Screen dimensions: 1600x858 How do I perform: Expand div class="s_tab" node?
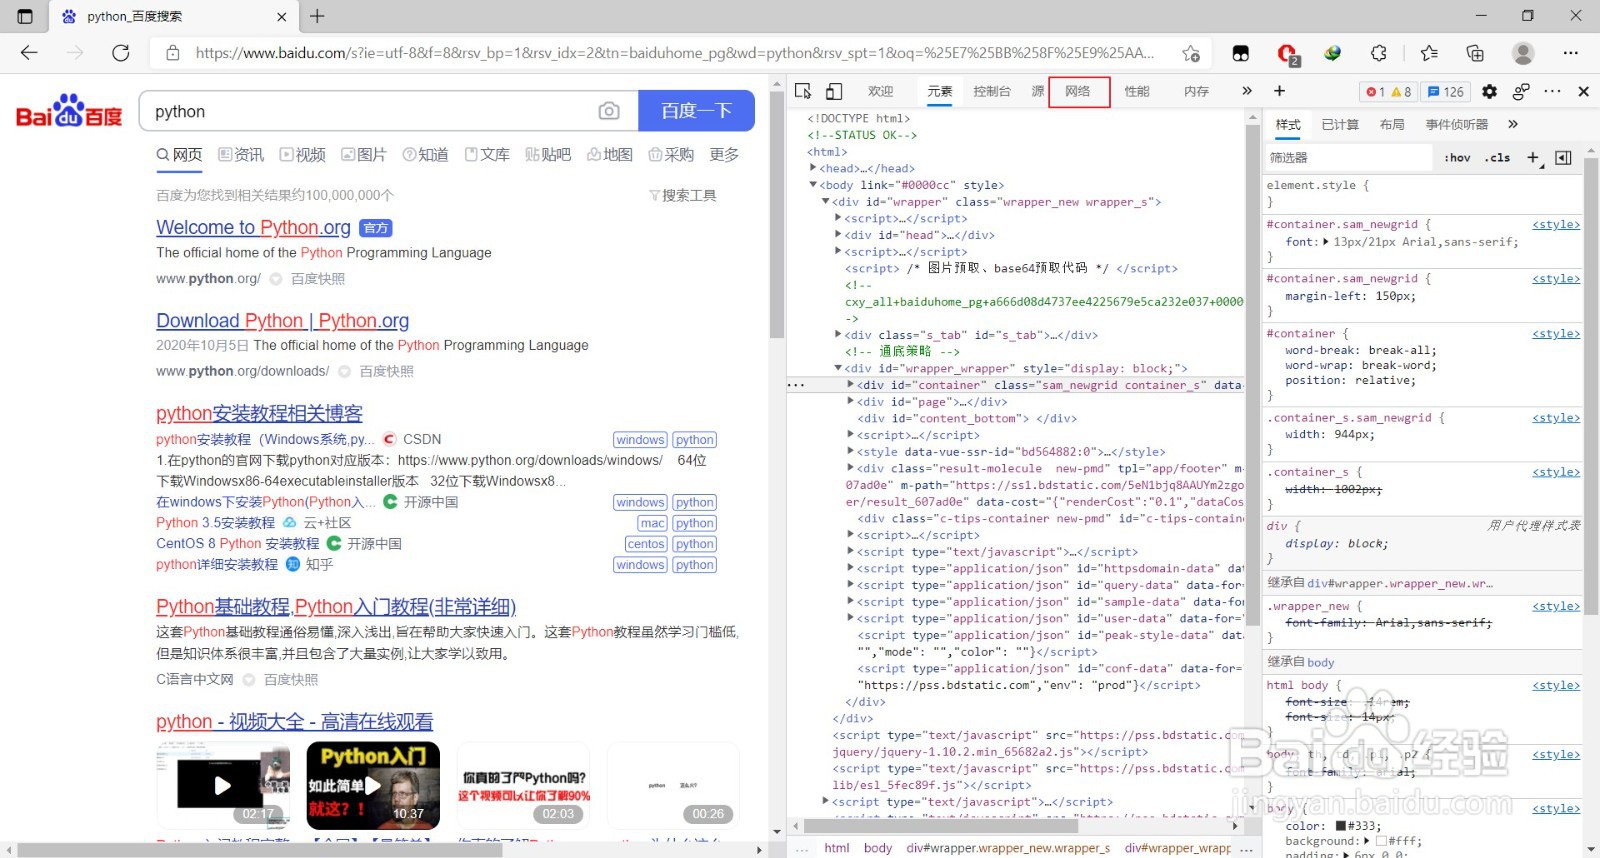[838, 335]
